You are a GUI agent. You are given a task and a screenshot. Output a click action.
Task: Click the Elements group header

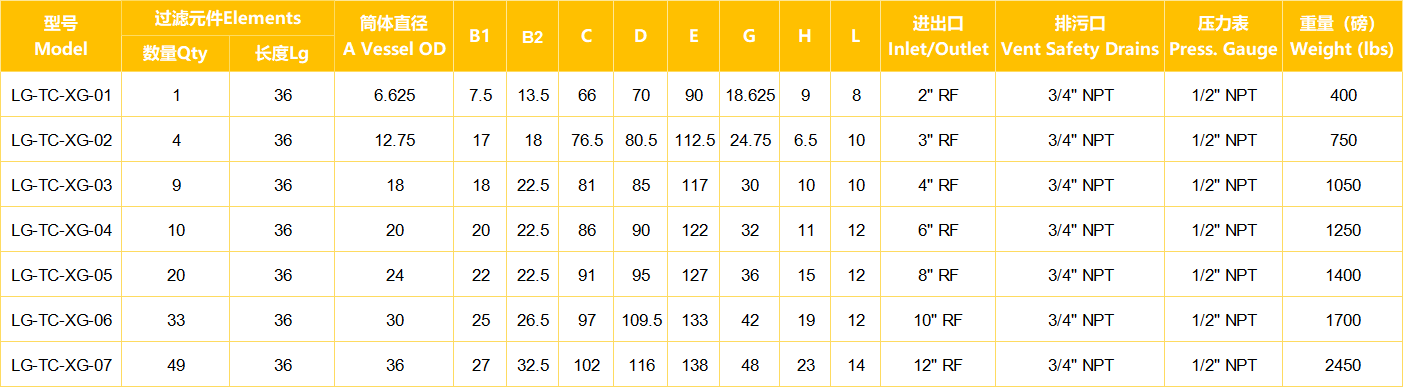(x=229, y=18)
